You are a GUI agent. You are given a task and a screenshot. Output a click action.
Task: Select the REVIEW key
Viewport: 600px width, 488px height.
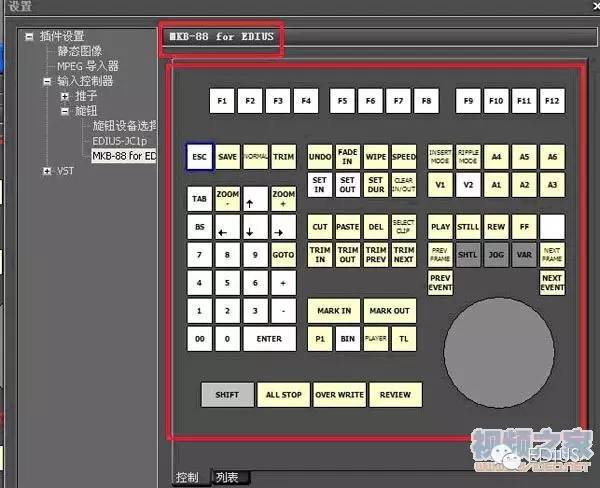396,395
